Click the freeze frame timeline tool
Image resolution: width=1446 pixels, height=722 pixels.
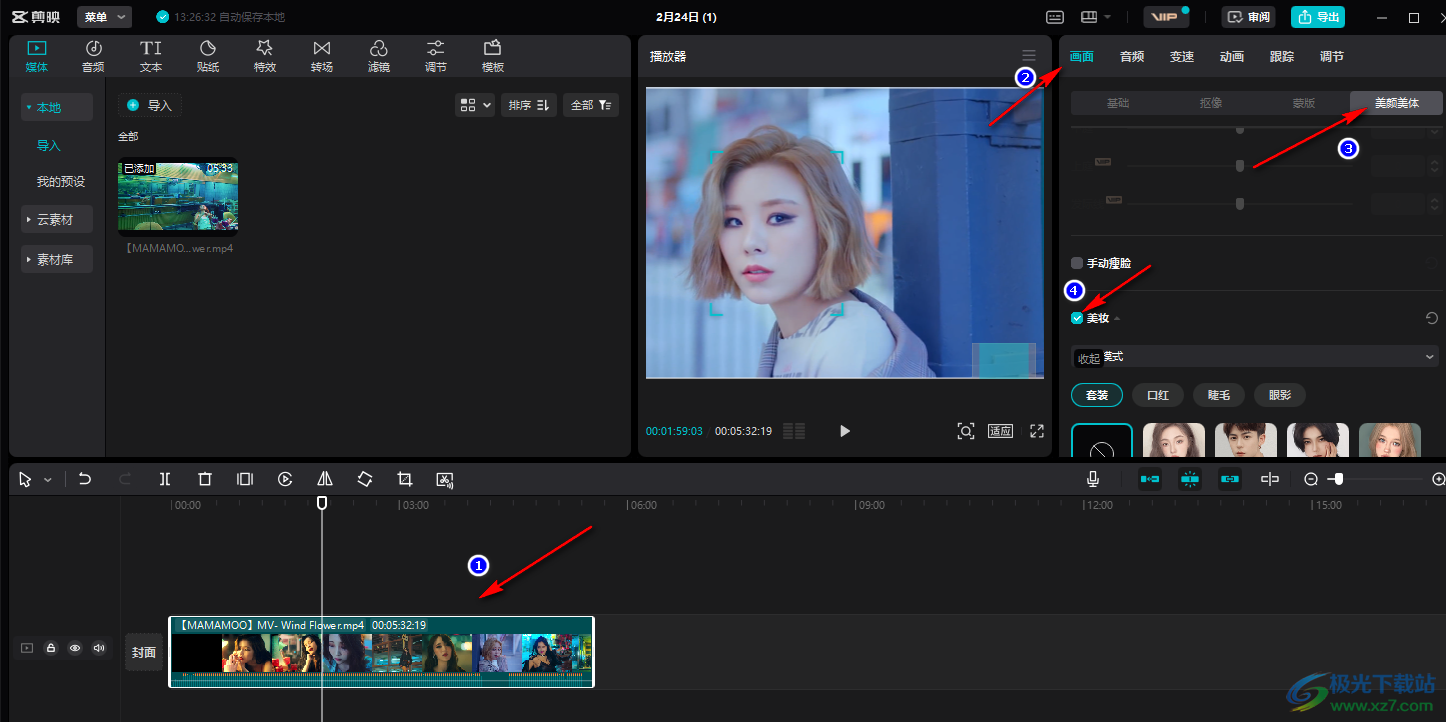pos(245,479)
